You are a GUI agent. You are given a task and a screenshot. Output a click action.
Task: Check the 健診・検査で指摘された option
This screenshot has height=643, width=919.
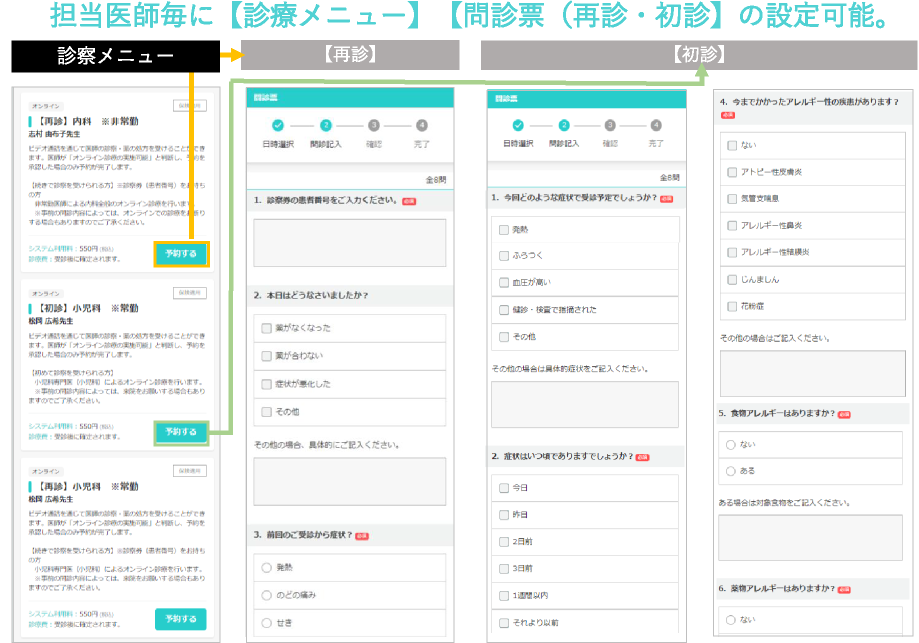coord(504,310)
